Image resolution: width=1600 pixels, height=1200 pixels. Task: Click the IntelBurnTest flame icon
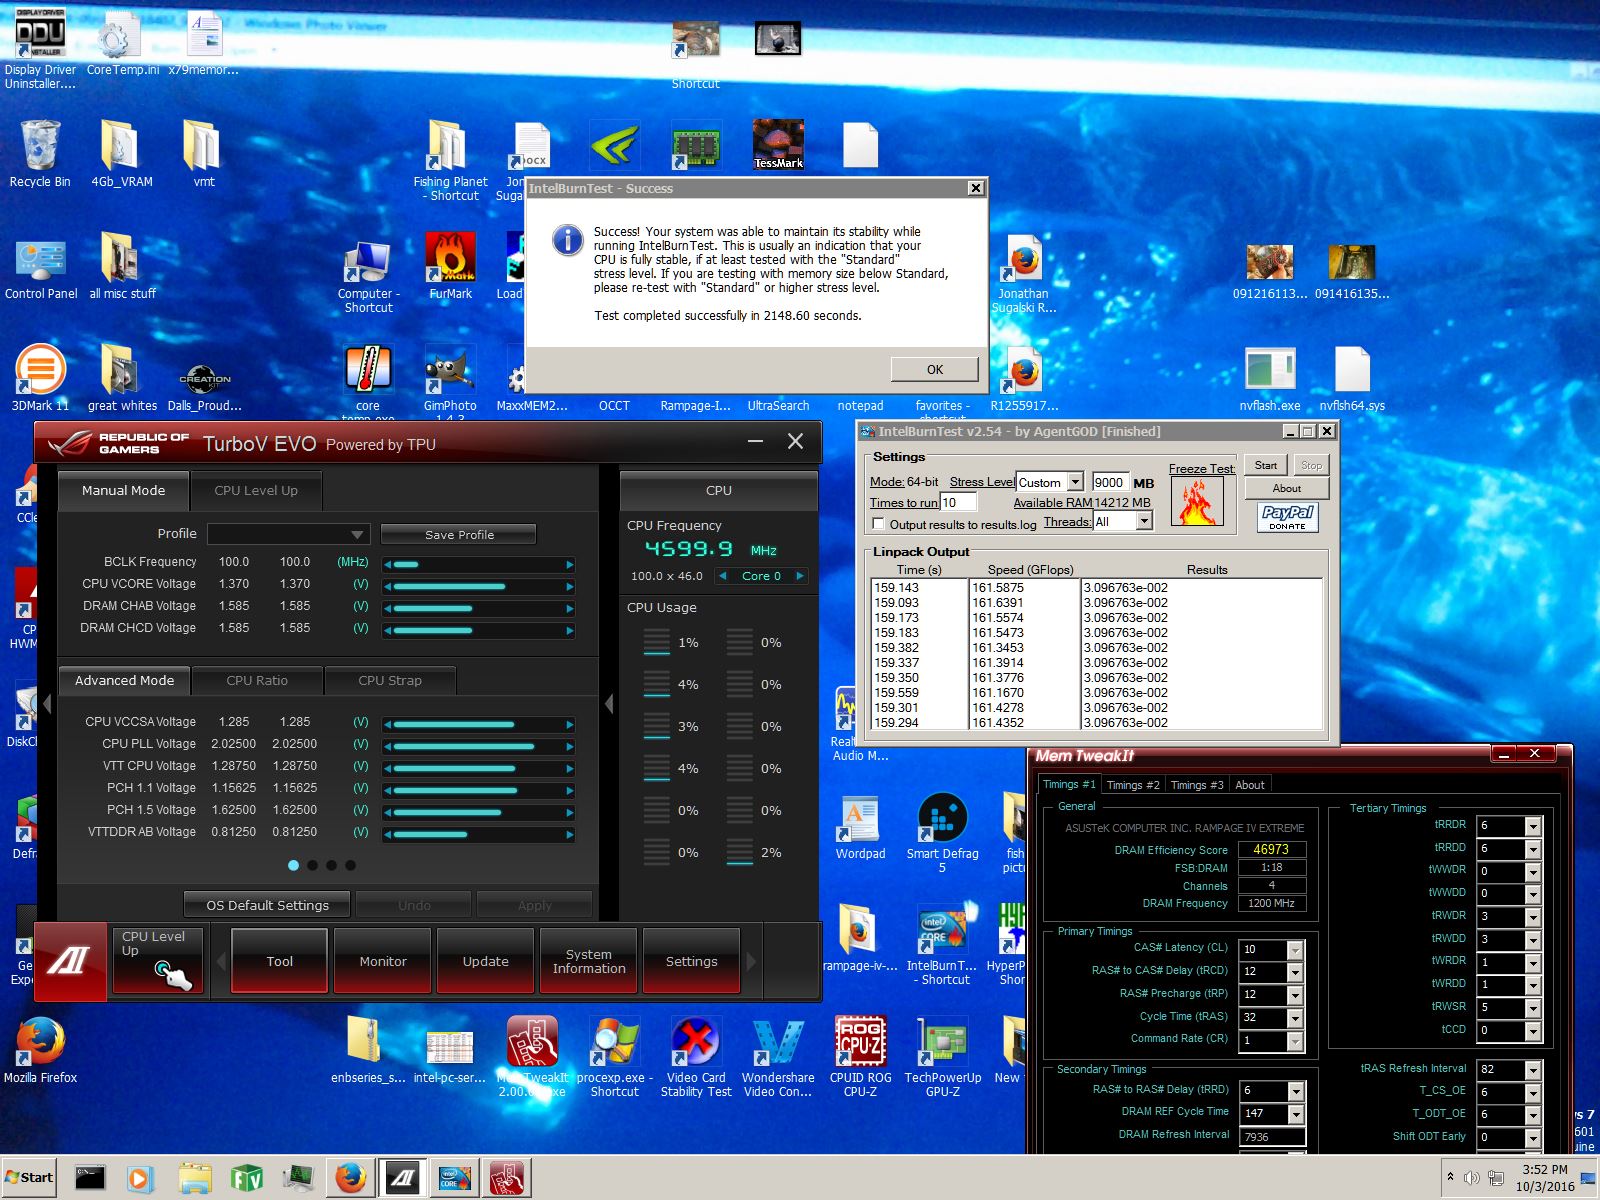(1197, 501)
